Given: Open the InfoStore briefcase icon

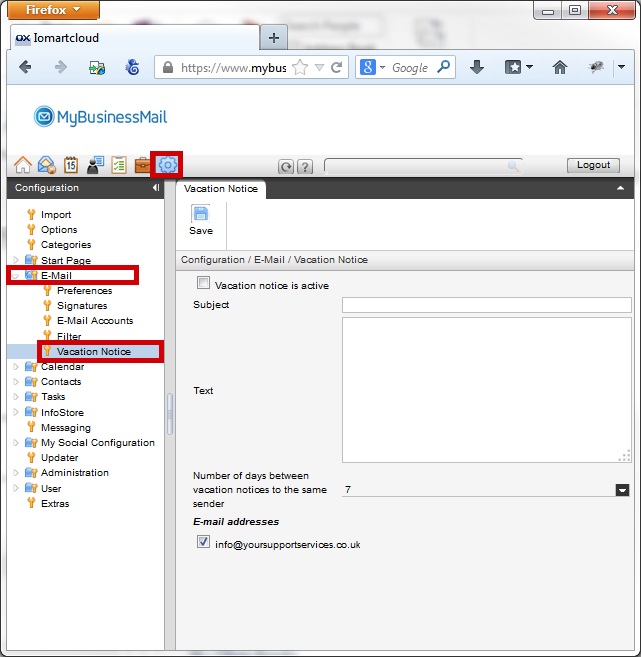Looking at the screenshot, I should 143,166.
